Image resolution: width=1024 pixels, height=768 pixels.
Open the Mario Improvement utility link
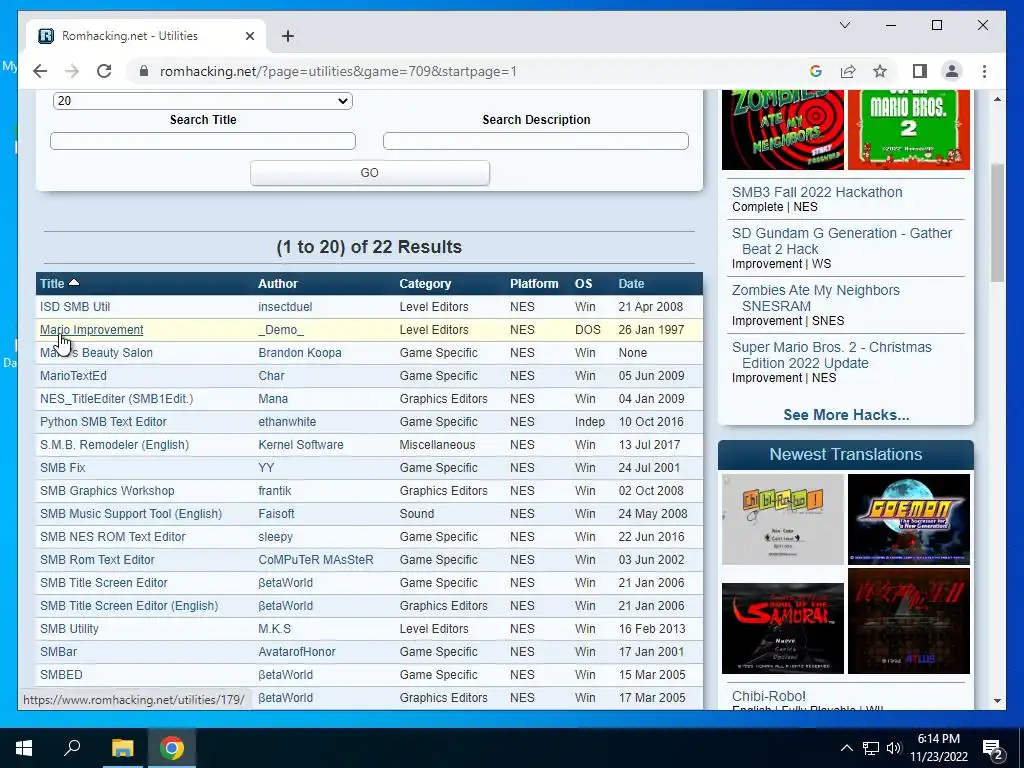click(91, 330)
